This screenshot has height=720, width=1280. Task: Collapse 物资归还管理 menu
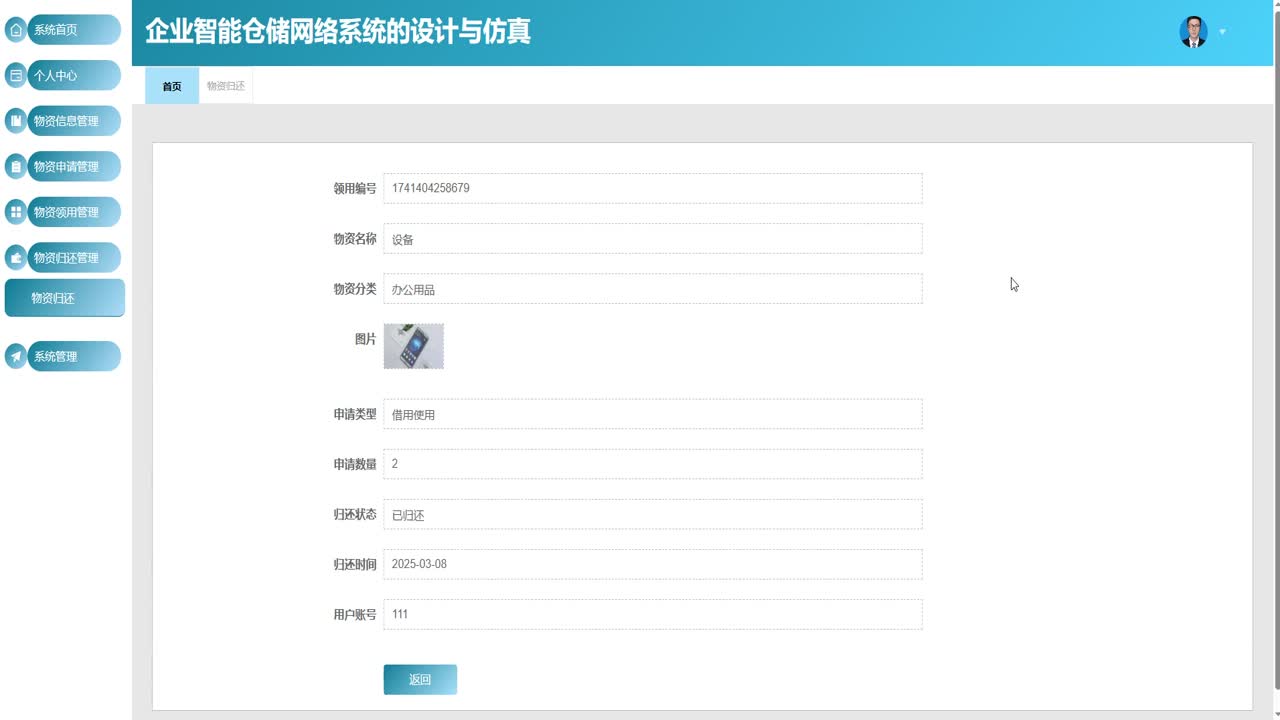tap(74, 258)
